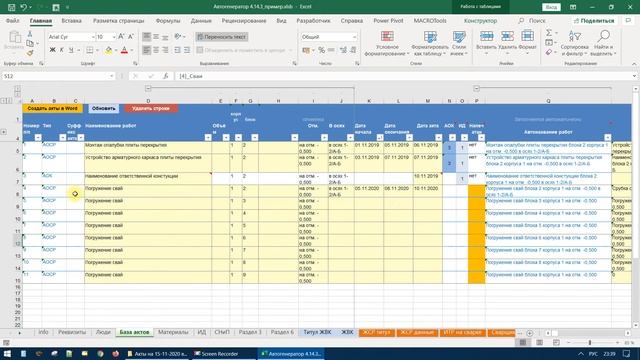
Task: Click cell with Монтаж опалубки плиты перекрытия
Action: coord(148,148)
